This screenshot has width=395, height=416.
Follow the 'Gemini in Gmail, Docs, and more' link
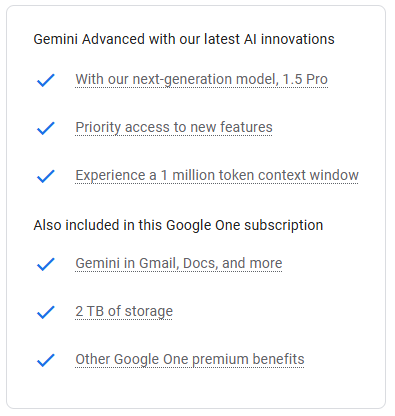pyautogui.click(x=179, y=263)
